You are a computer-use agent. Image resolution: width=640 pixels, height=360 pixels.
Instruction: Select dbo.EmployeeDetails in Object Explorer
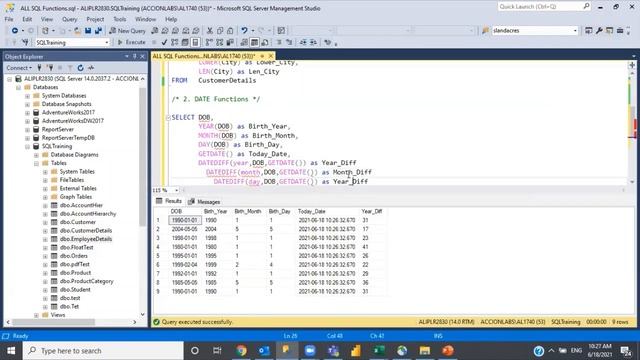point(86,239)
